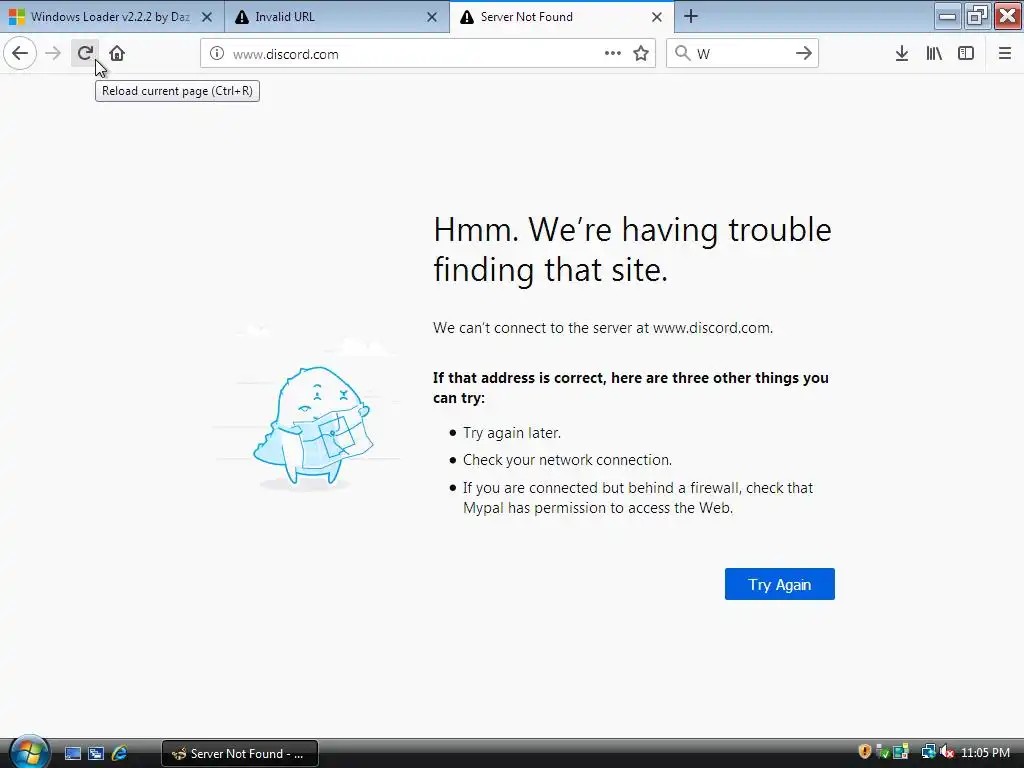Click the forward navigation arrow

pos(53,53)
